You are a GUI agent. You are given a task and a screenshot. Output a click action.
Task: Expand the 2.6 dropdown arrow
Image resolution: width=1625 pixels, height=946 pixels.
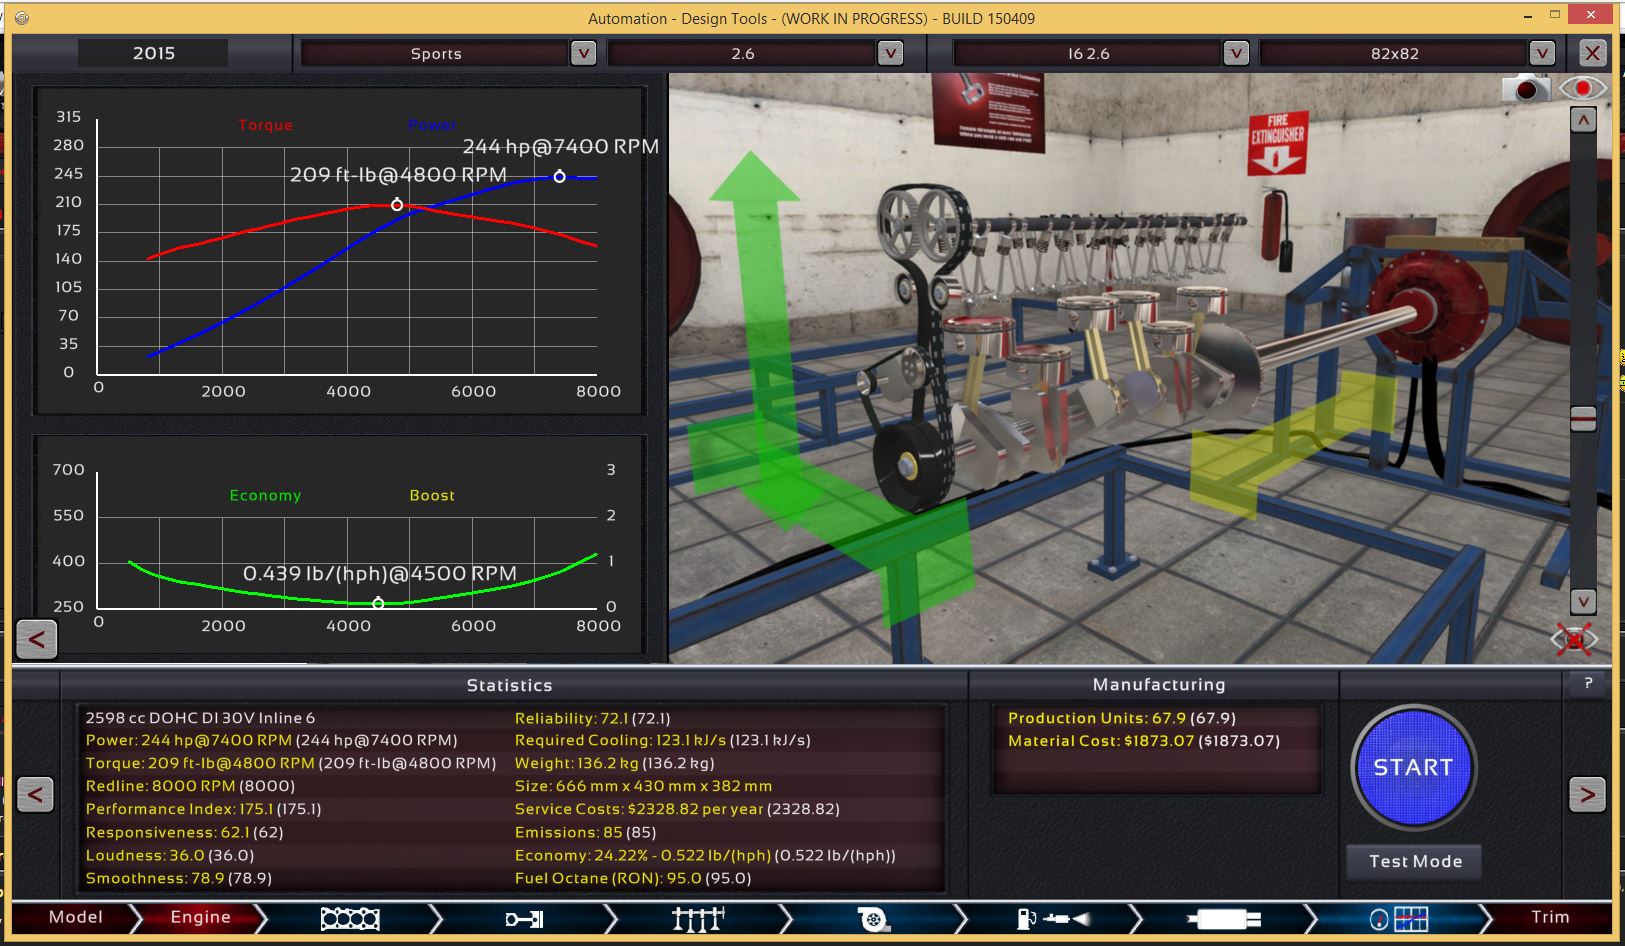(890, 53)
